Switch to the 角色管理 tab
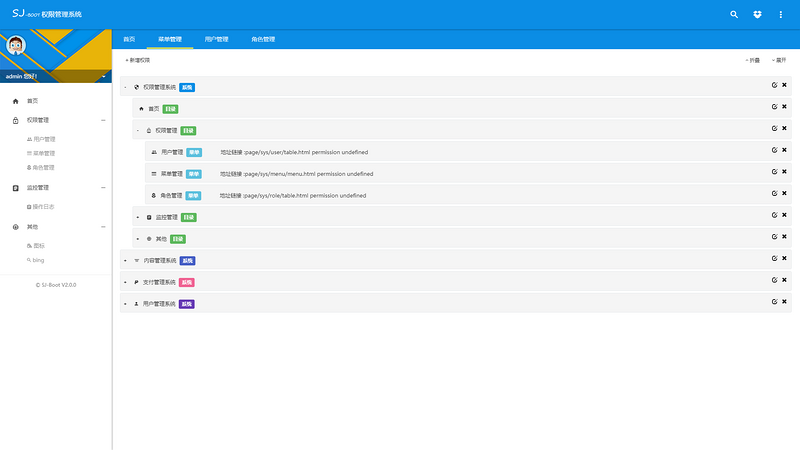 point(263,39)
